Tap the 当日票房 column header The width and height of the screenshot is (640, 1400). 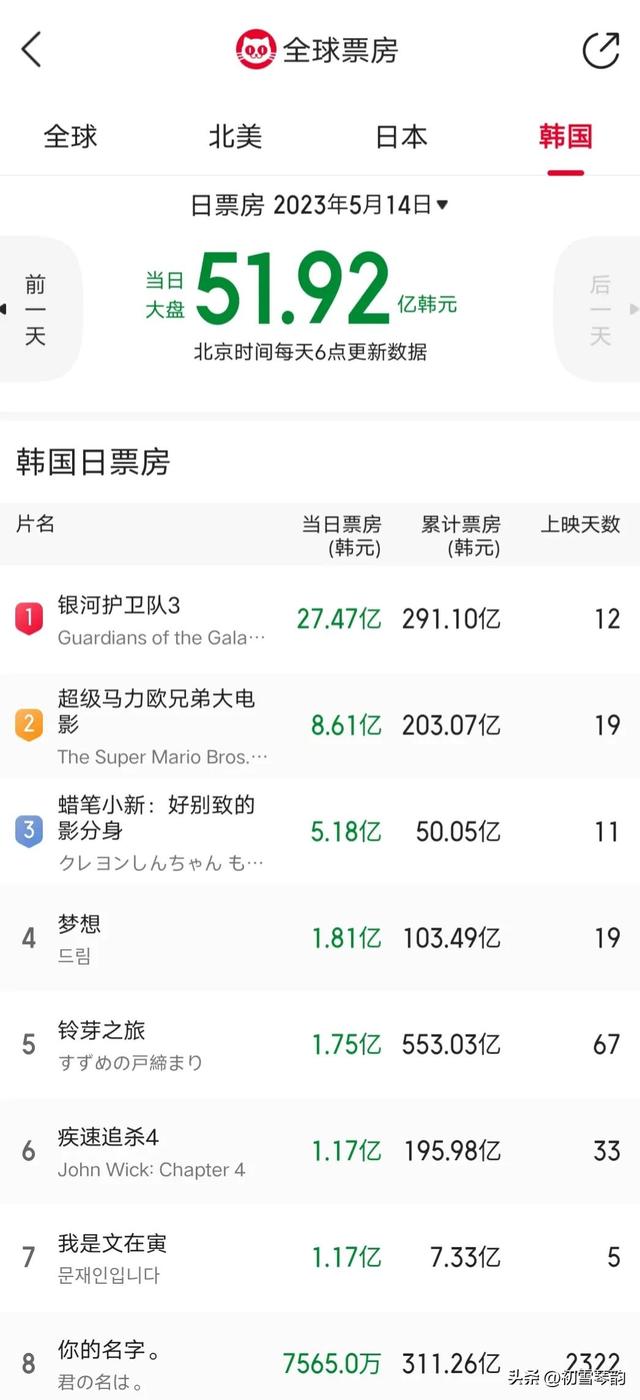341,536
